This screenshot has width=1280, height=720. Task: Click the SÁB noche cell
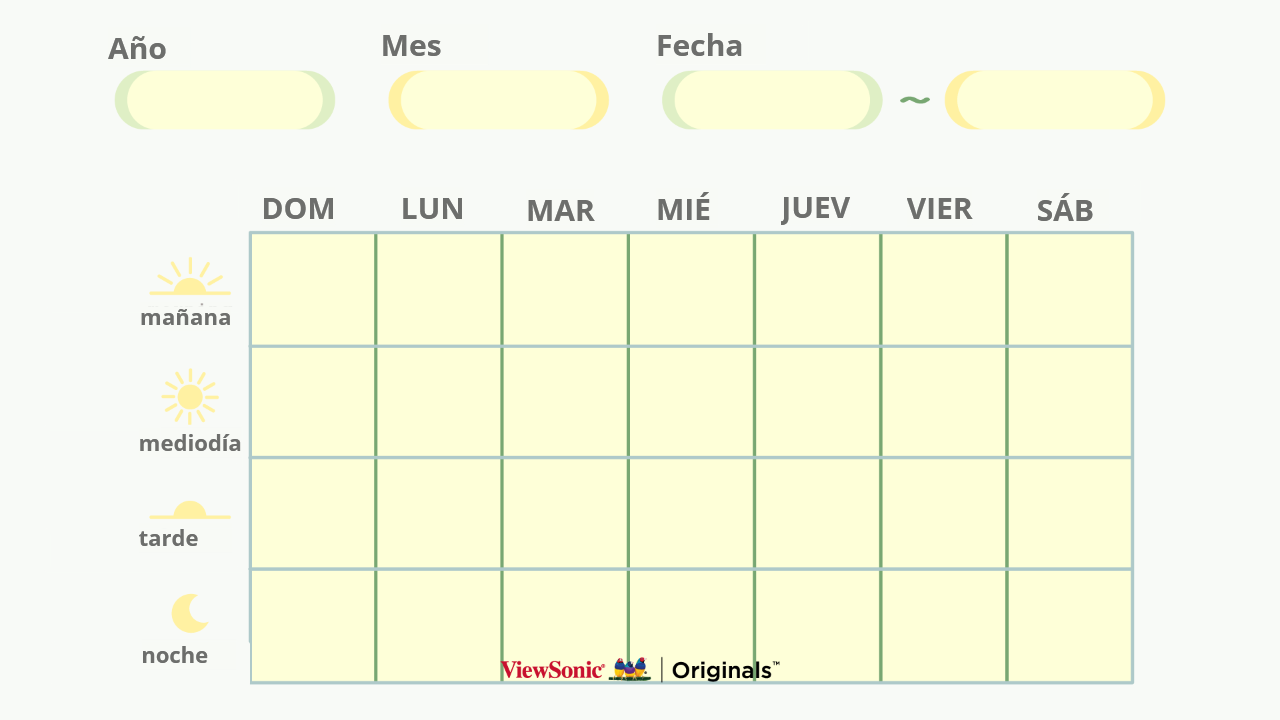pyautogui.click(x=1069, y=626)
